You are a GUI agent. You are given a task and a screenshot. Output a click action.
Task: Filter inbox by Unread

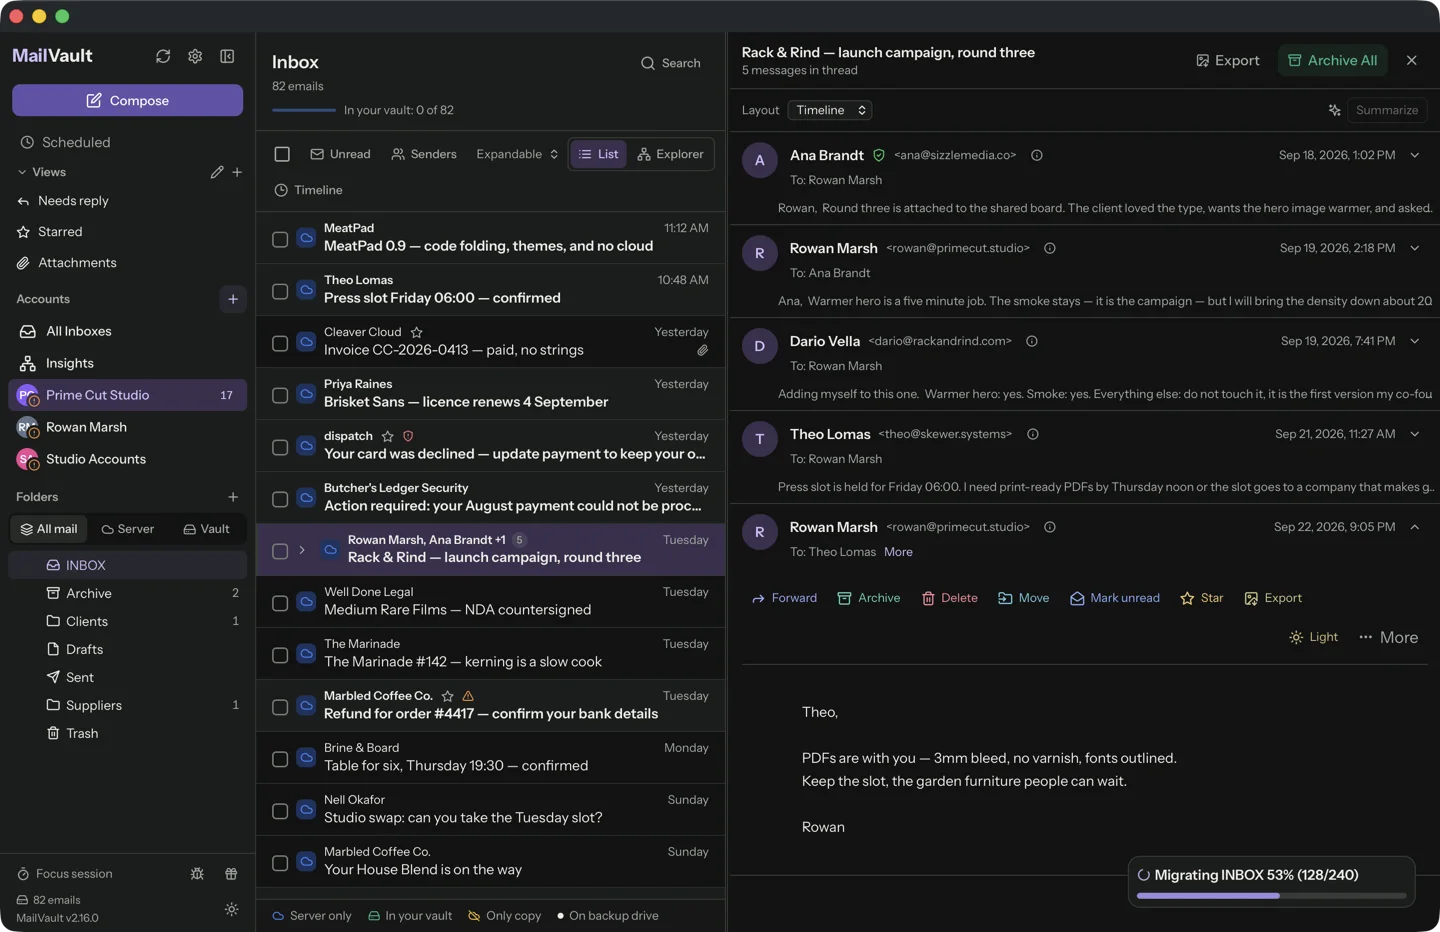[340, 154]
